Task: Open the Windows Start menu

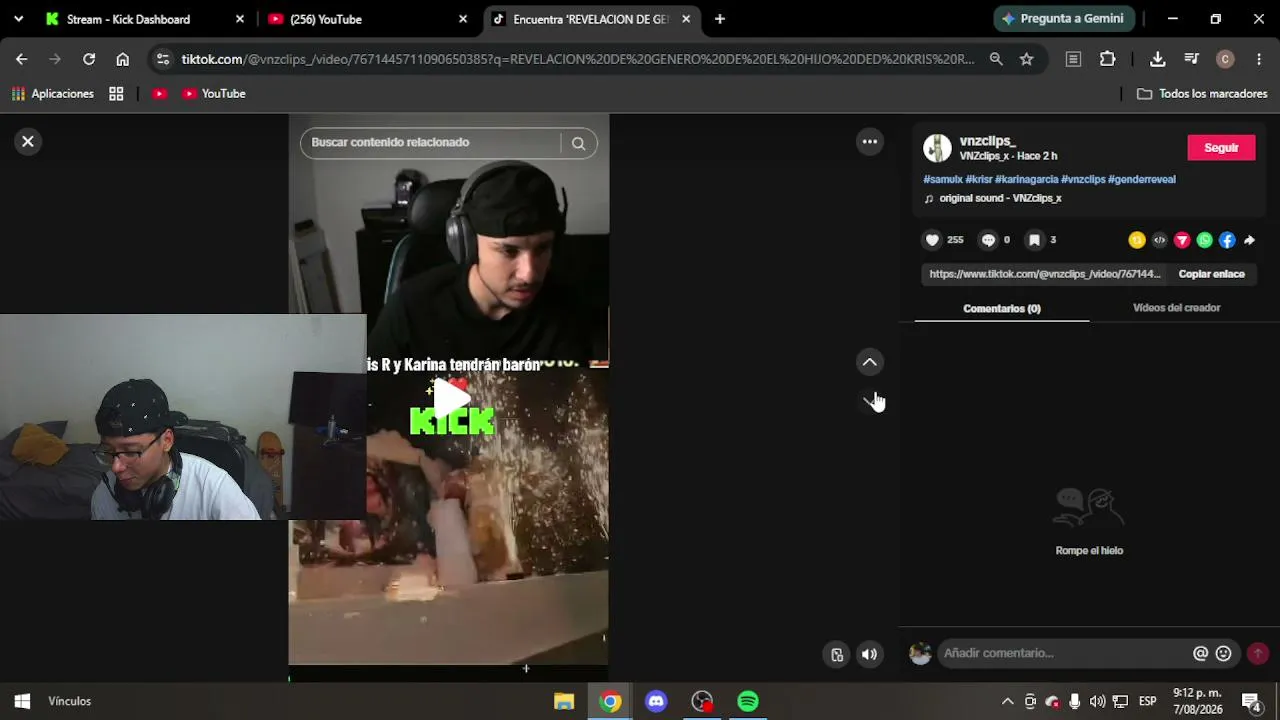Action: pos(22,701)
